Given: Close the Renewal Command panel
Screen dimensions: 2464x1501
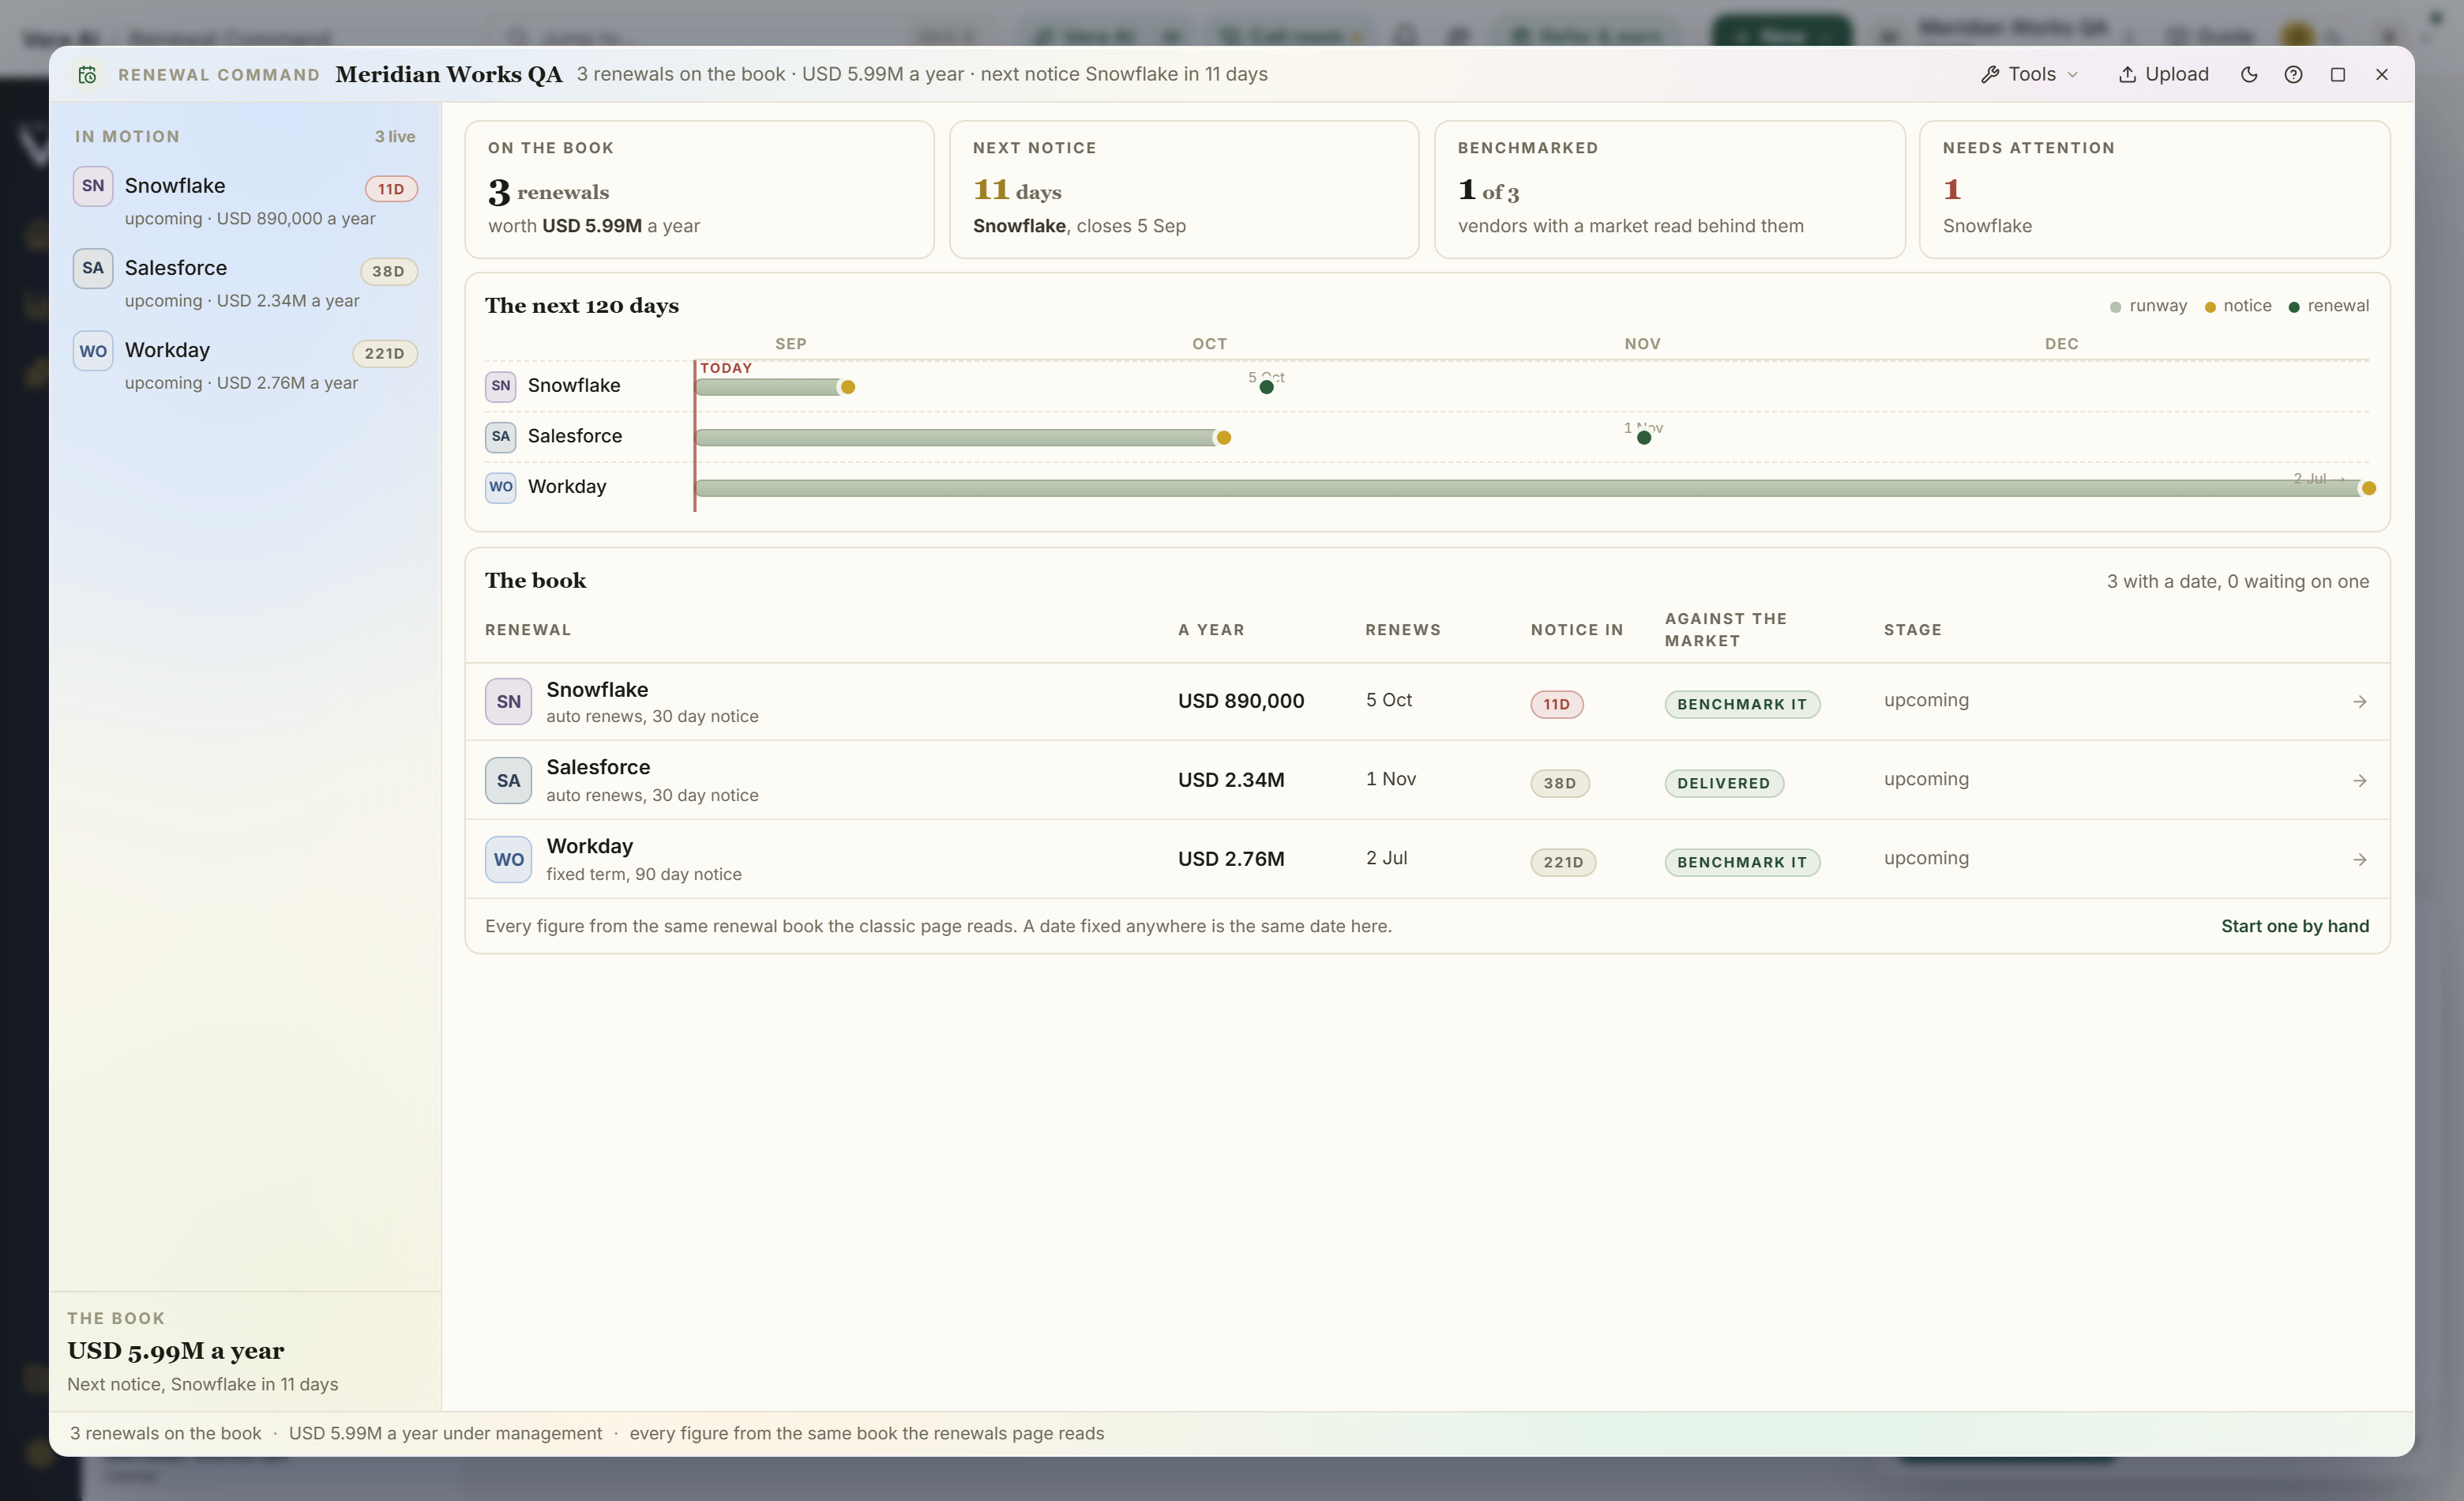Looking at the screenshot, I should point(2382,75).
